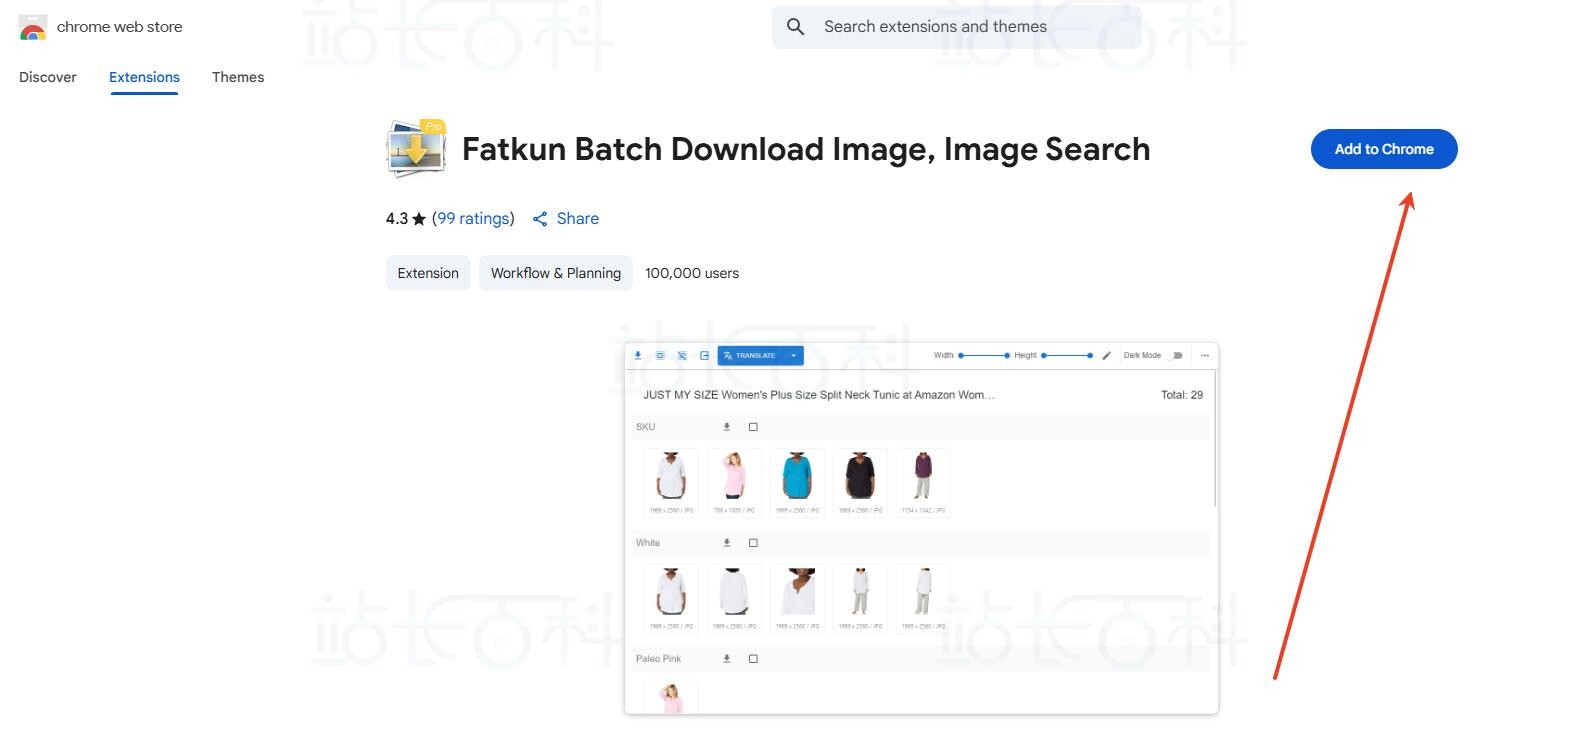Check the SKU group checkbox

753,427
